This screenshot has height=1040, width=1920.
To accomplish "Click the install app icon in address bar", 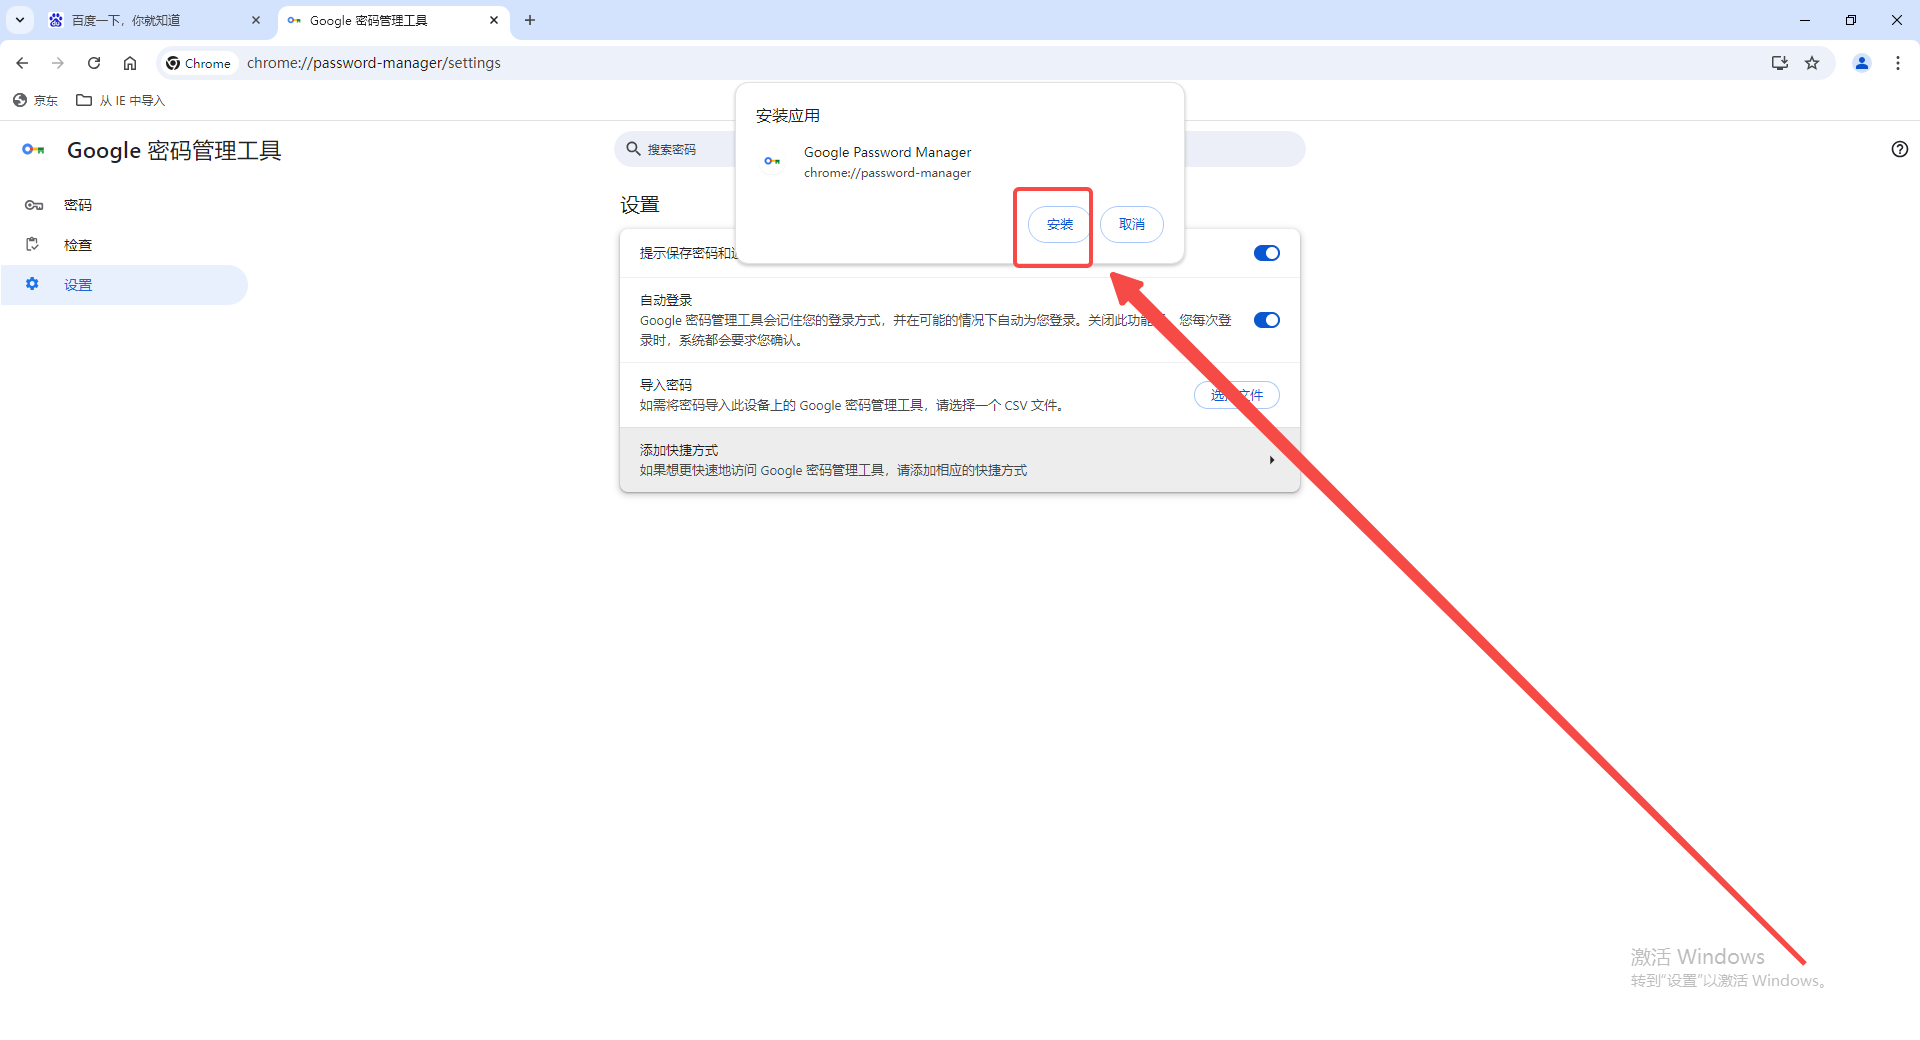I will pyautogui.click(x=1780, y=63).
